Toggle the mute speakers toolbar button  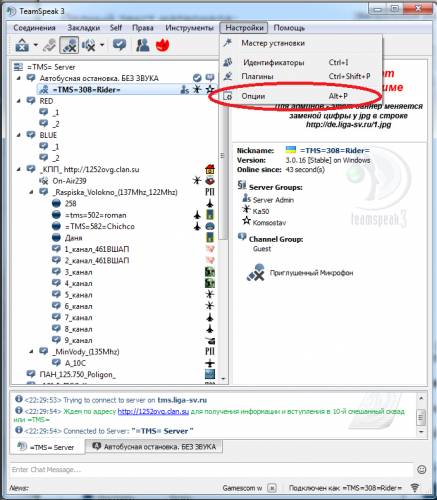pyautogui.click(x=89, y=45)
